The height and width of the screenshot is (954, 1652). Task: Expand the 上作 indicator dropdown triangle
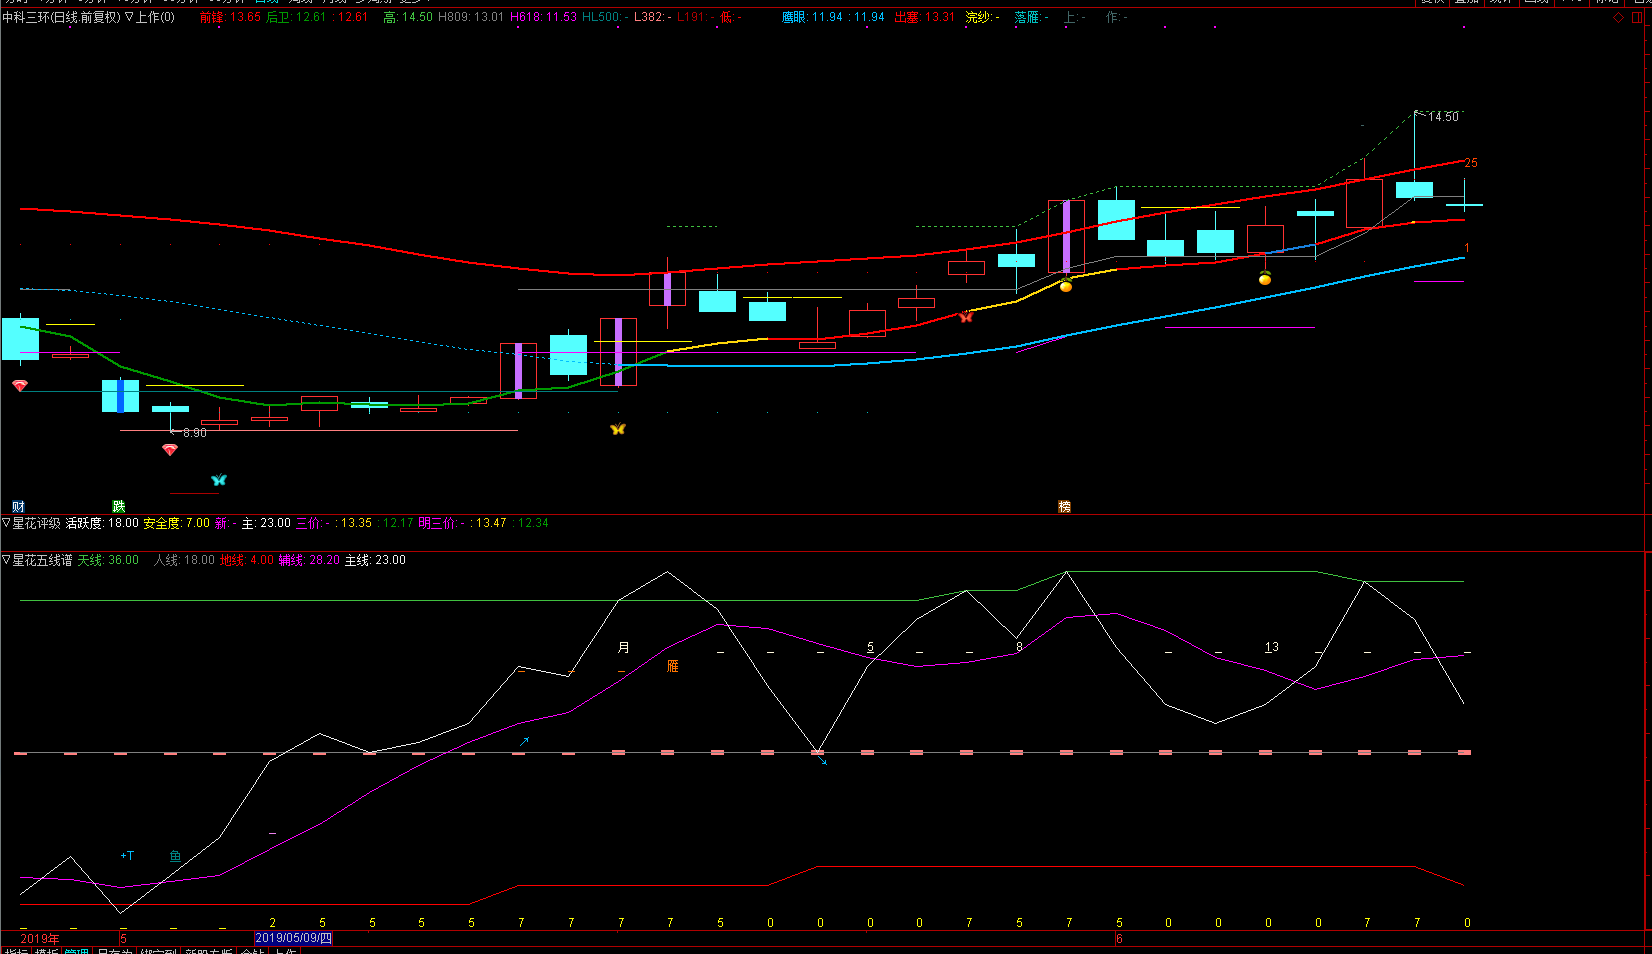(x=129, y=17)
